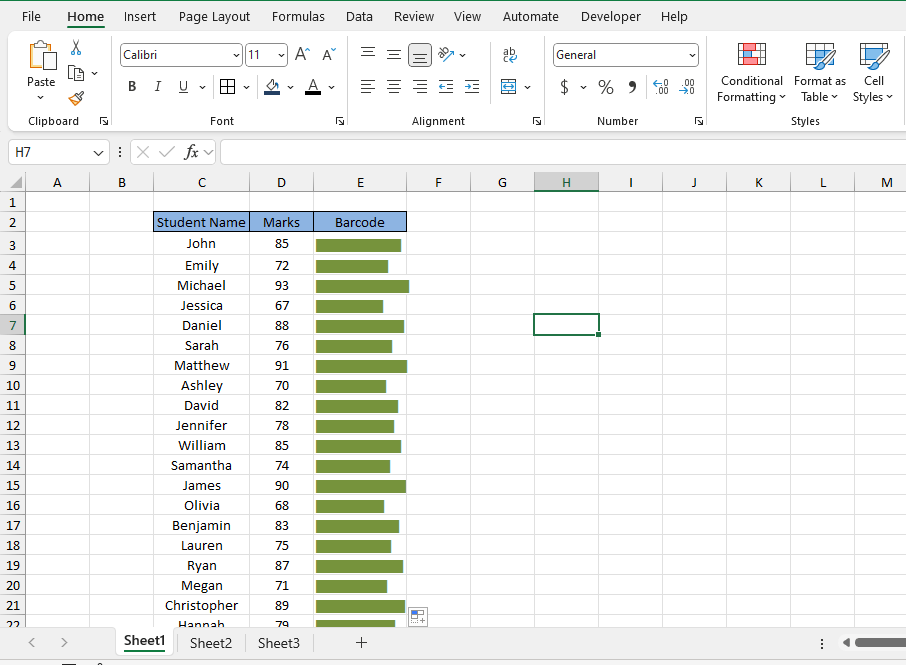Open the Fill Color dropdown arrow
This screenshot has width=906, height=665.
[290, 86]
